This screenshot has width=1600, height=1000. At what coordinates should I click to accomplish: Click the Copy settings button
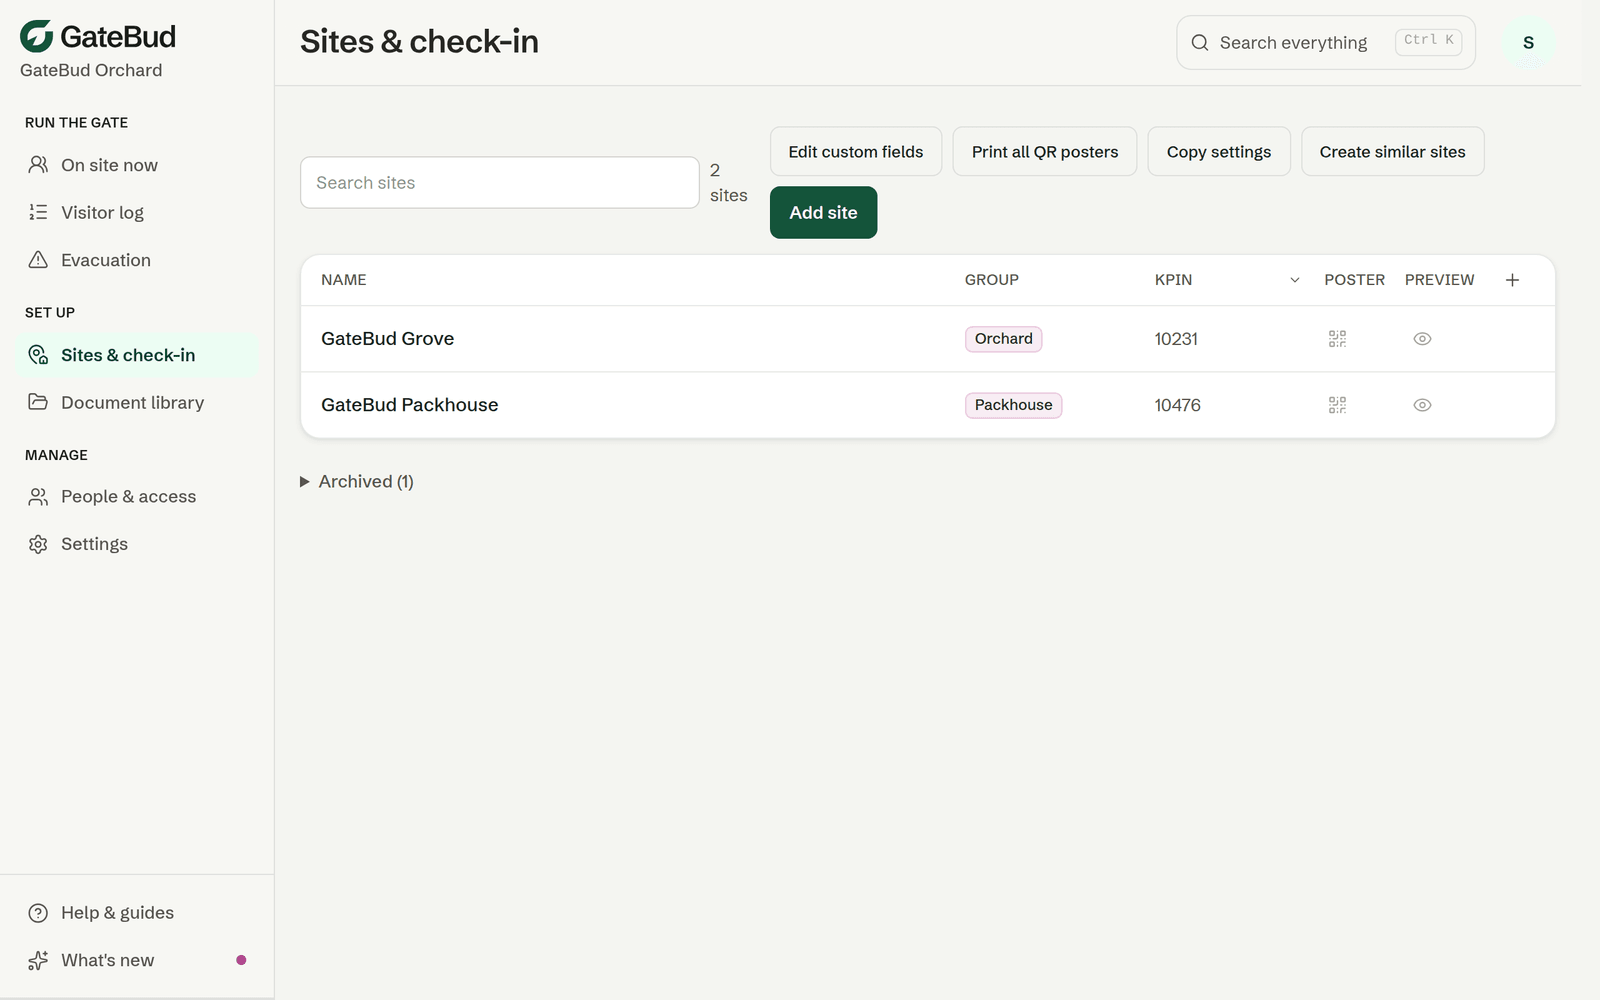click(x=1219, y=152)
